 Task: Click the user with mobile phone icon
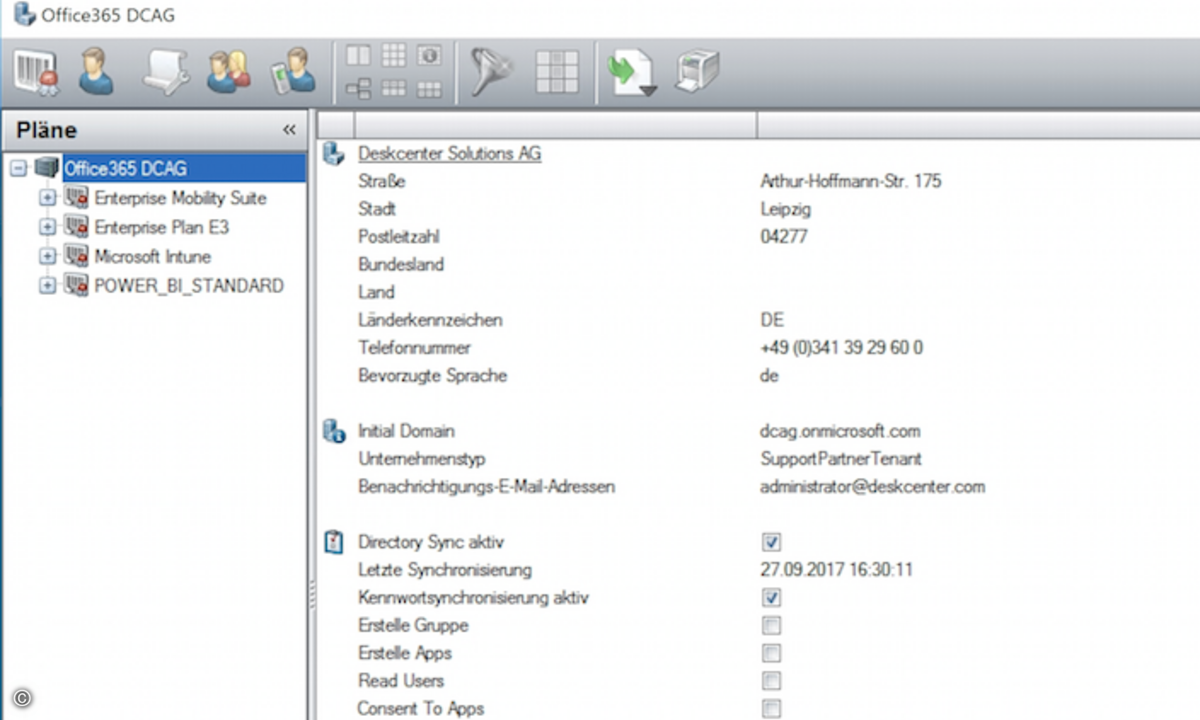[x=292, y=72]
